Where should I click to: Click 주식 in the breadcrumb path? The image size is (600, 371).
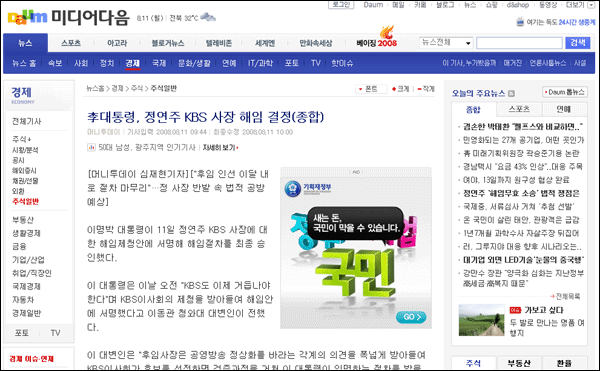click(x=137, y=88)
